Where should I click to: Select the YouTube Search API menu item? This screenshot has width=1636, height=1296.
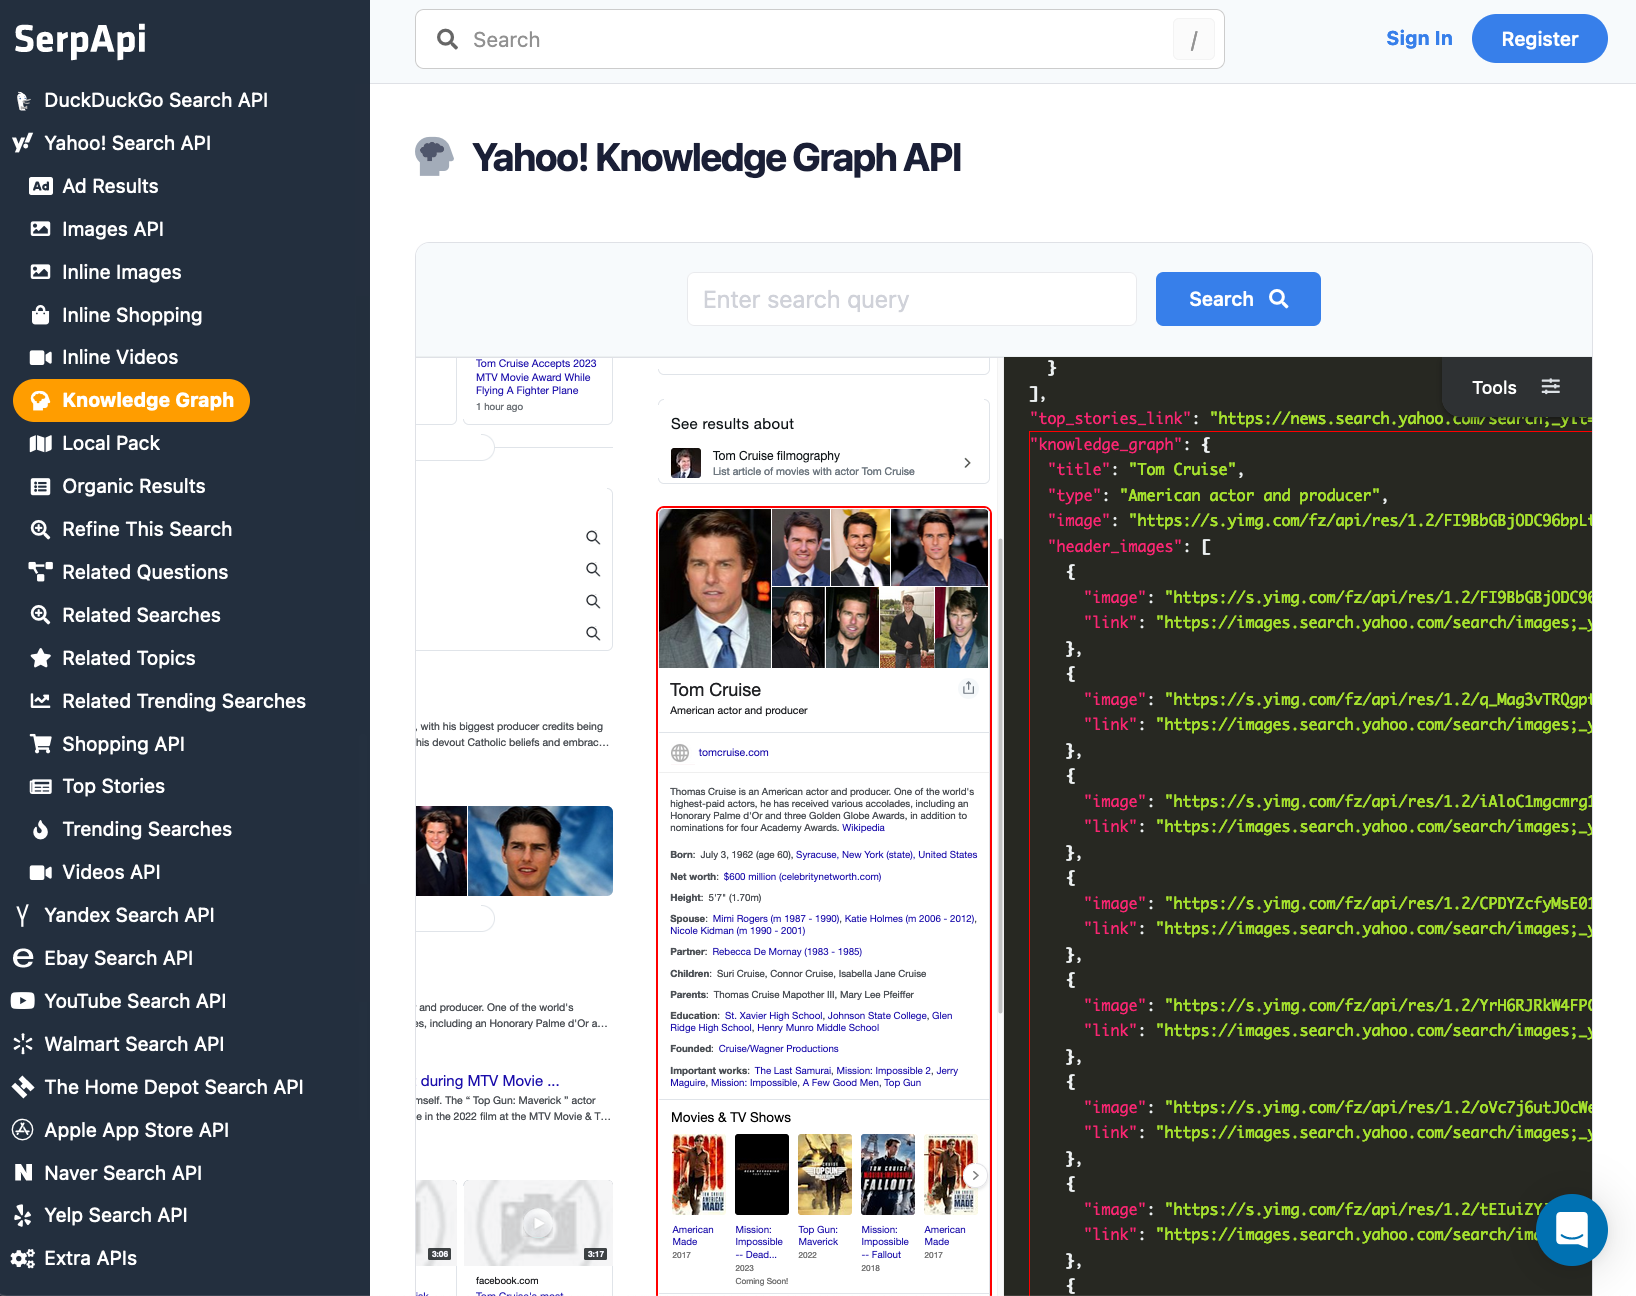coord(135,1001)
